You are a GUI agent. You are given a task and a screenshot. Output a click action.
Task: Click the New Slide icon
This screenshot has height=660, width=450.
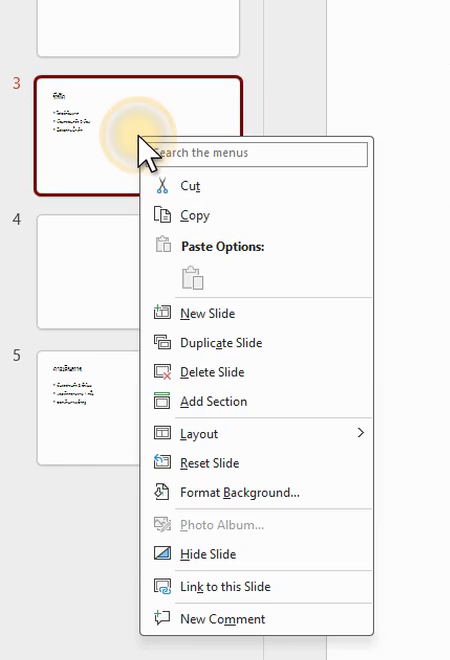(162, 313)
